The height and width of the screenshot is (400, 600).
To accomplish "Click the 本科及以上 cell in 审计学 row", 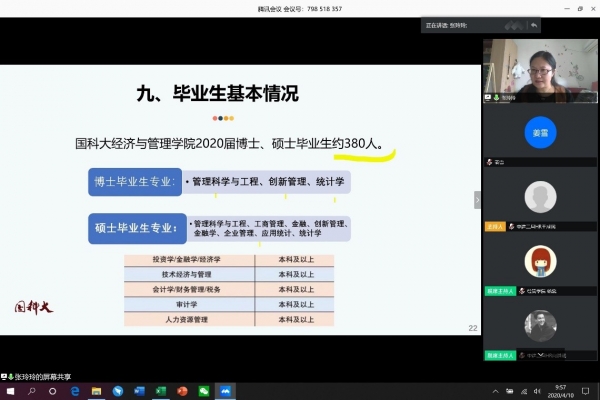I will (295, 304).
